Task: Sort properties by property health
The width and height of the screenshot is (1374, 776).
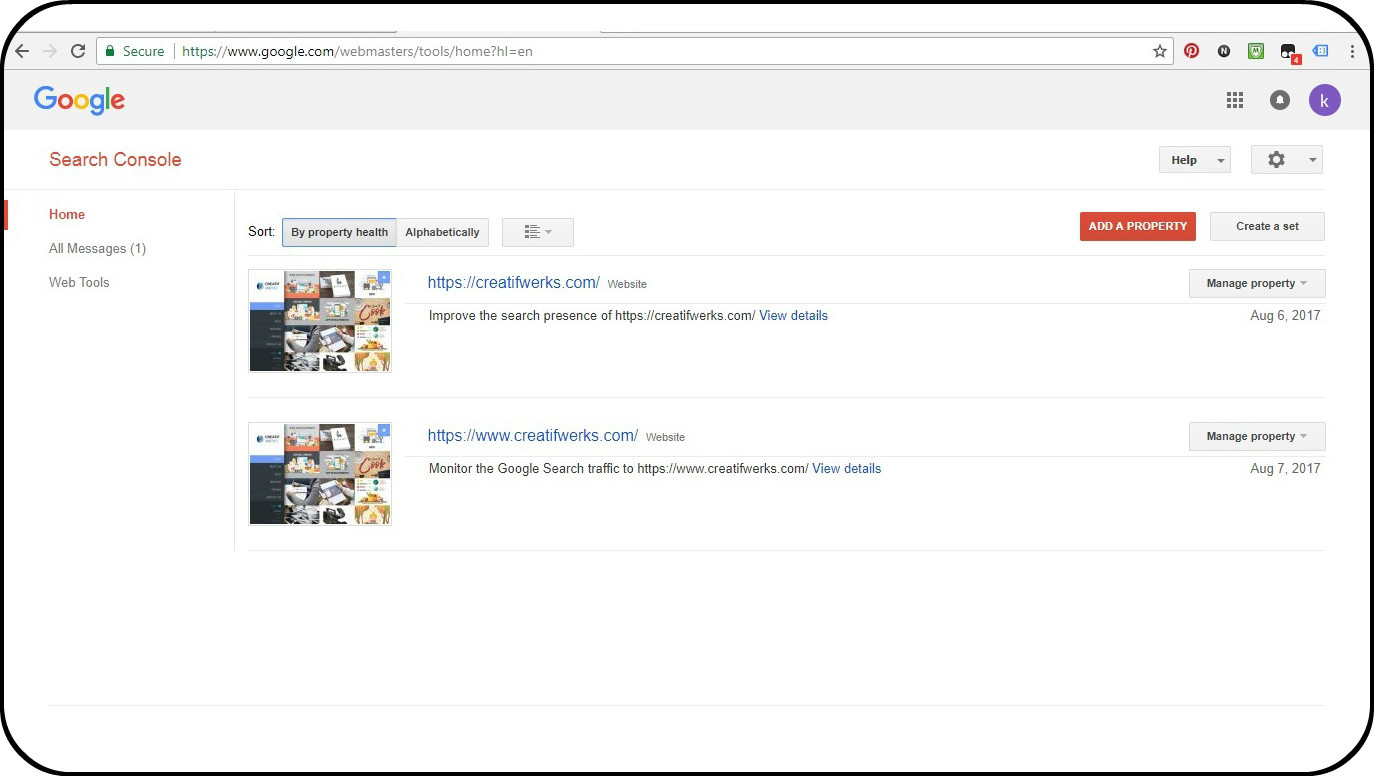Action: pos(339,232)
